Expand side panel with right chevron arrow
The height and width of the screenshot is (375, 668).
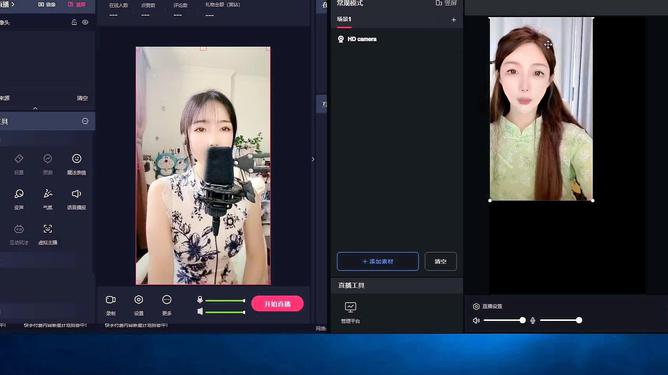click(313, 159)
